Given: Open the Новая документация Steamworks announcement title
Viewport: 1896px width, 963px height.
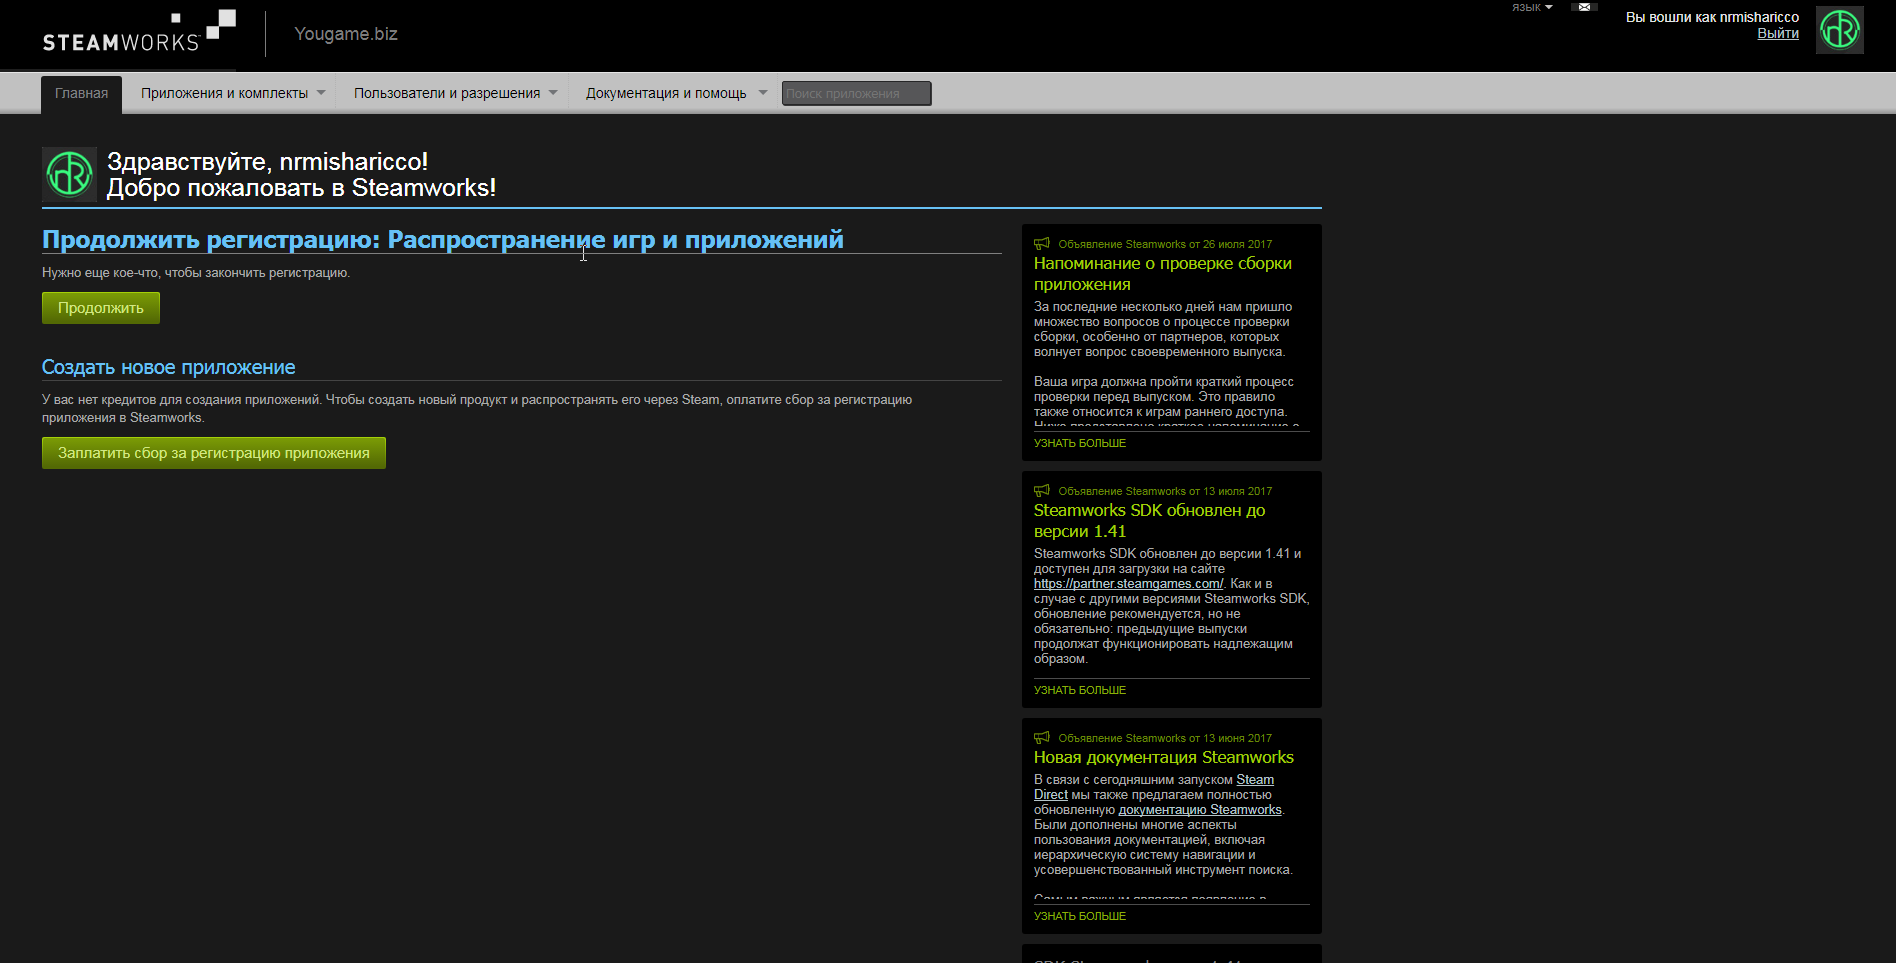Looking at the screenshot, I should 1164,758.
